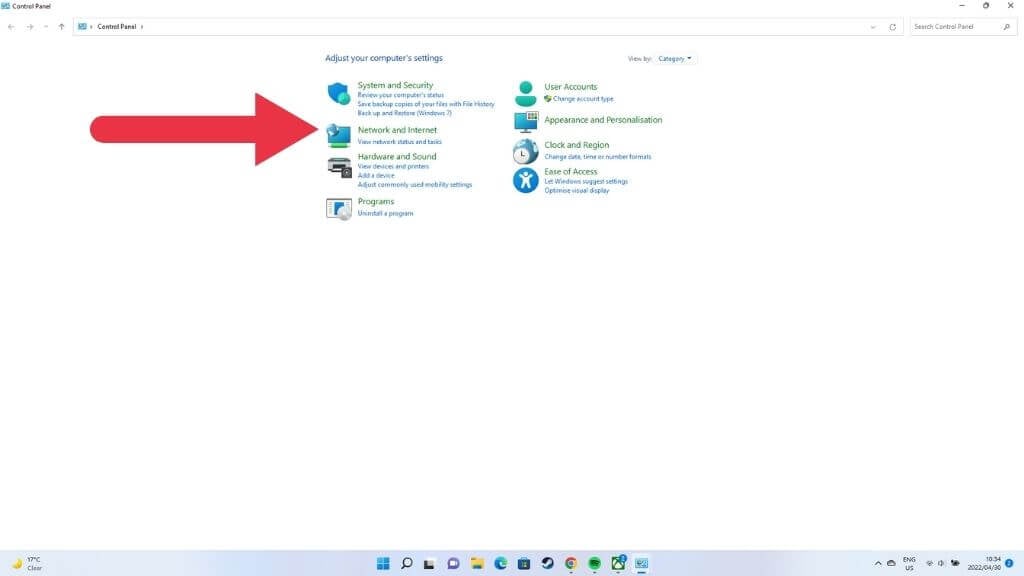Go back using the back arrow

[11, 27]
